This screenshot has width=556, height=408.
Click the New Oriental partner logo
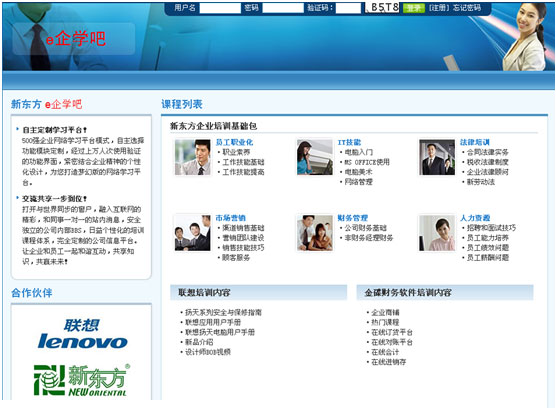click(82, 380)
